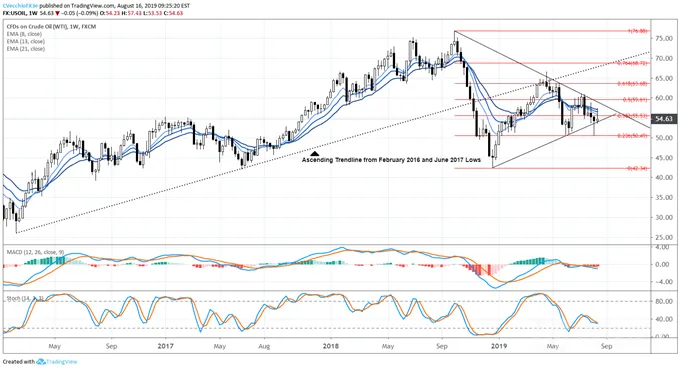This screenshot has width=680, height=369.
Task: Click the 30.00 price axis label
Action: (x=664, y=218)
